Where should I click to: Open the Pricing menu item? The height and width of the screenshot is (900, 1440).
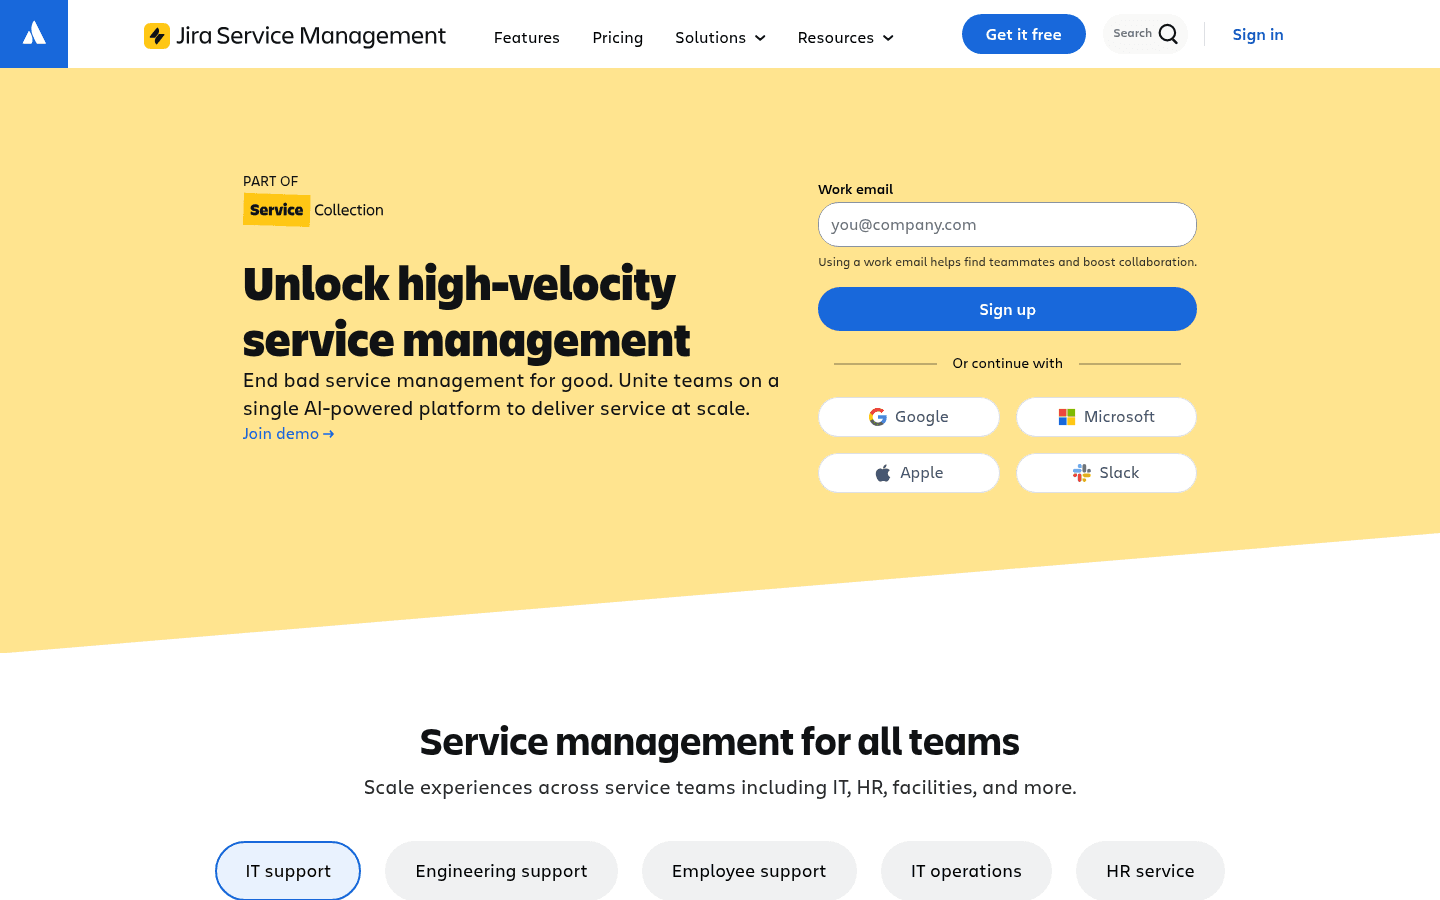pos(617,37)
